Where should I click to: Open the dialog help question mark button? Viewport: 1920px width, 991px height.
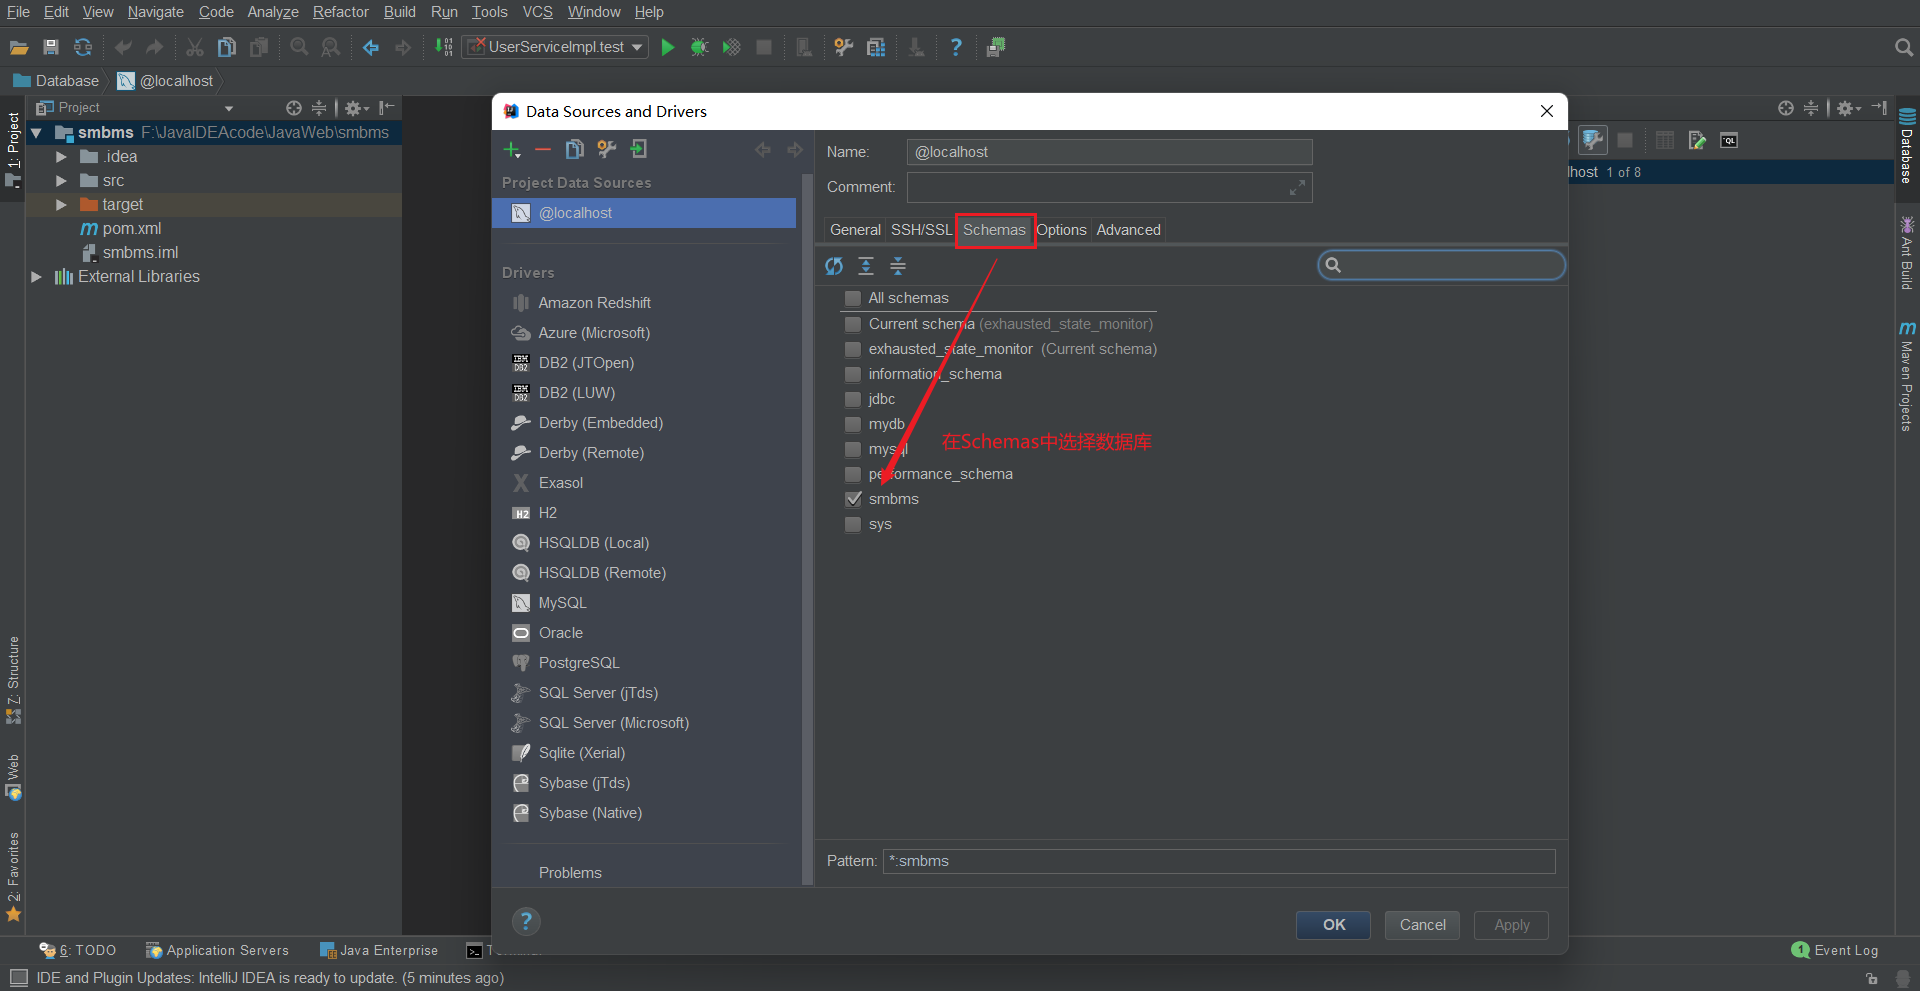tap(526, 921)
